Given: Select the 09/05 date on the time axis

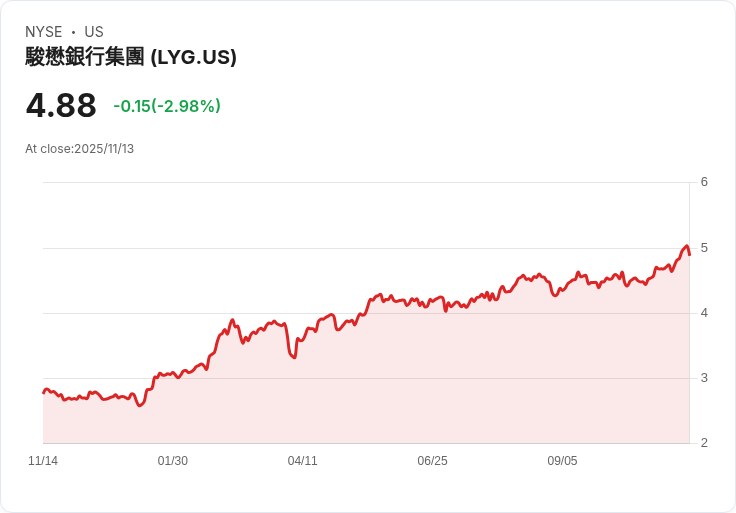Looking at the screenshot, I should pyautogui.click(x=562, y=461).
